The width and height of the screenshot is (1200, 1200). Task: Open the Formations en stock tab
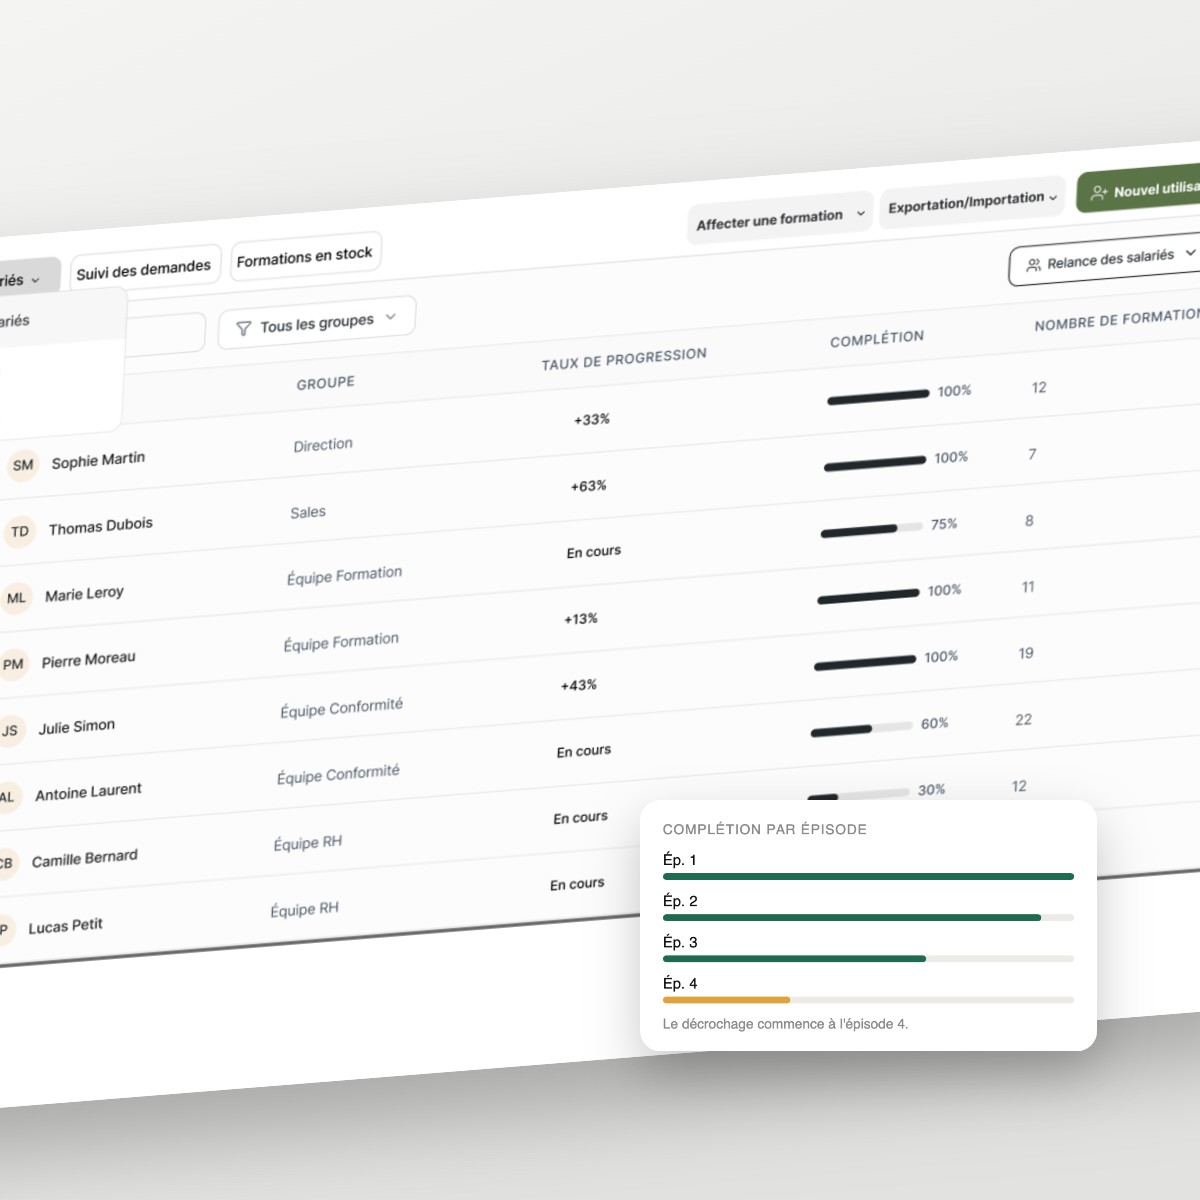305,257
